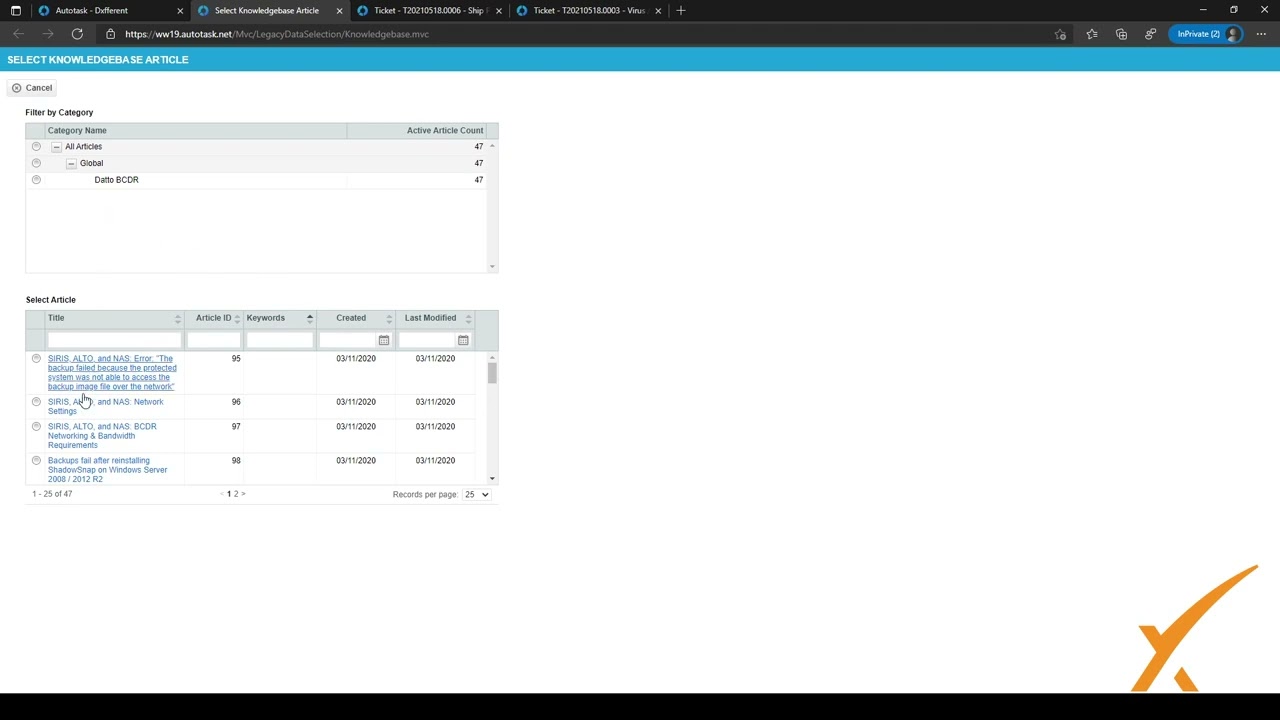Click the Title filter input field
The image size is (1280, 720).
pyautogui.click(x=114, y=341)
